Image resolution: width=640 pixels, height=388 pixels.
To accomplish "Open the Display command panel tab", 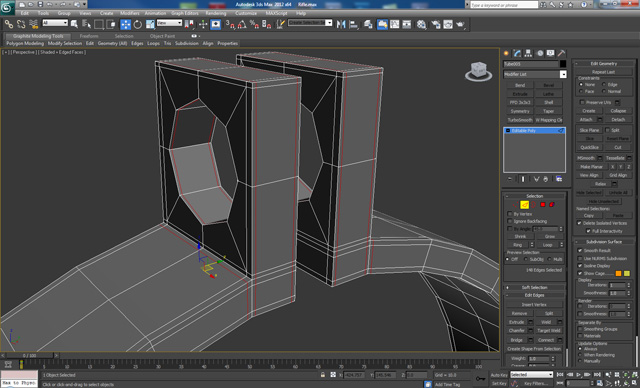I will pos(551,53).
